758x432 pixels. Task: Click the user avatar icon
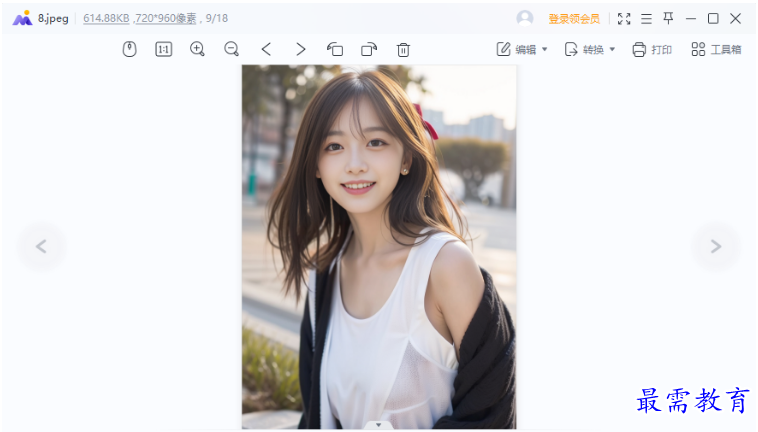click(x=525, y=18)
